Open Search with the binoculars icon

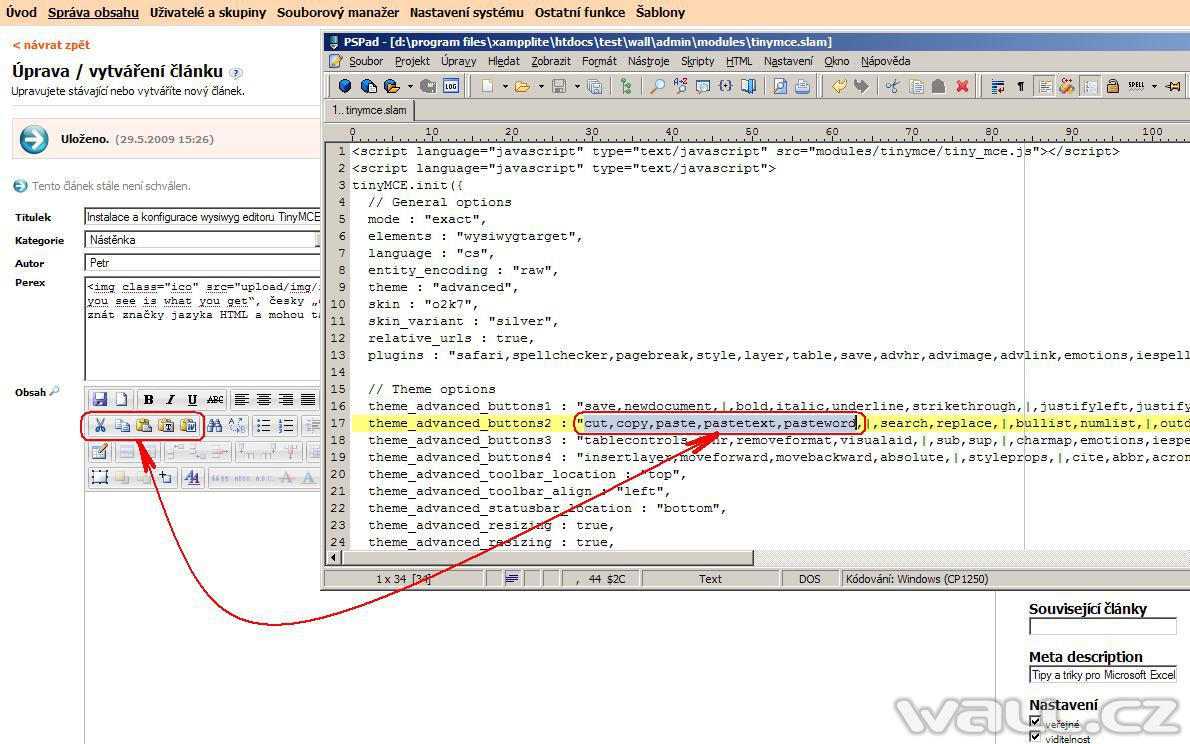click(x=215, y=426)
